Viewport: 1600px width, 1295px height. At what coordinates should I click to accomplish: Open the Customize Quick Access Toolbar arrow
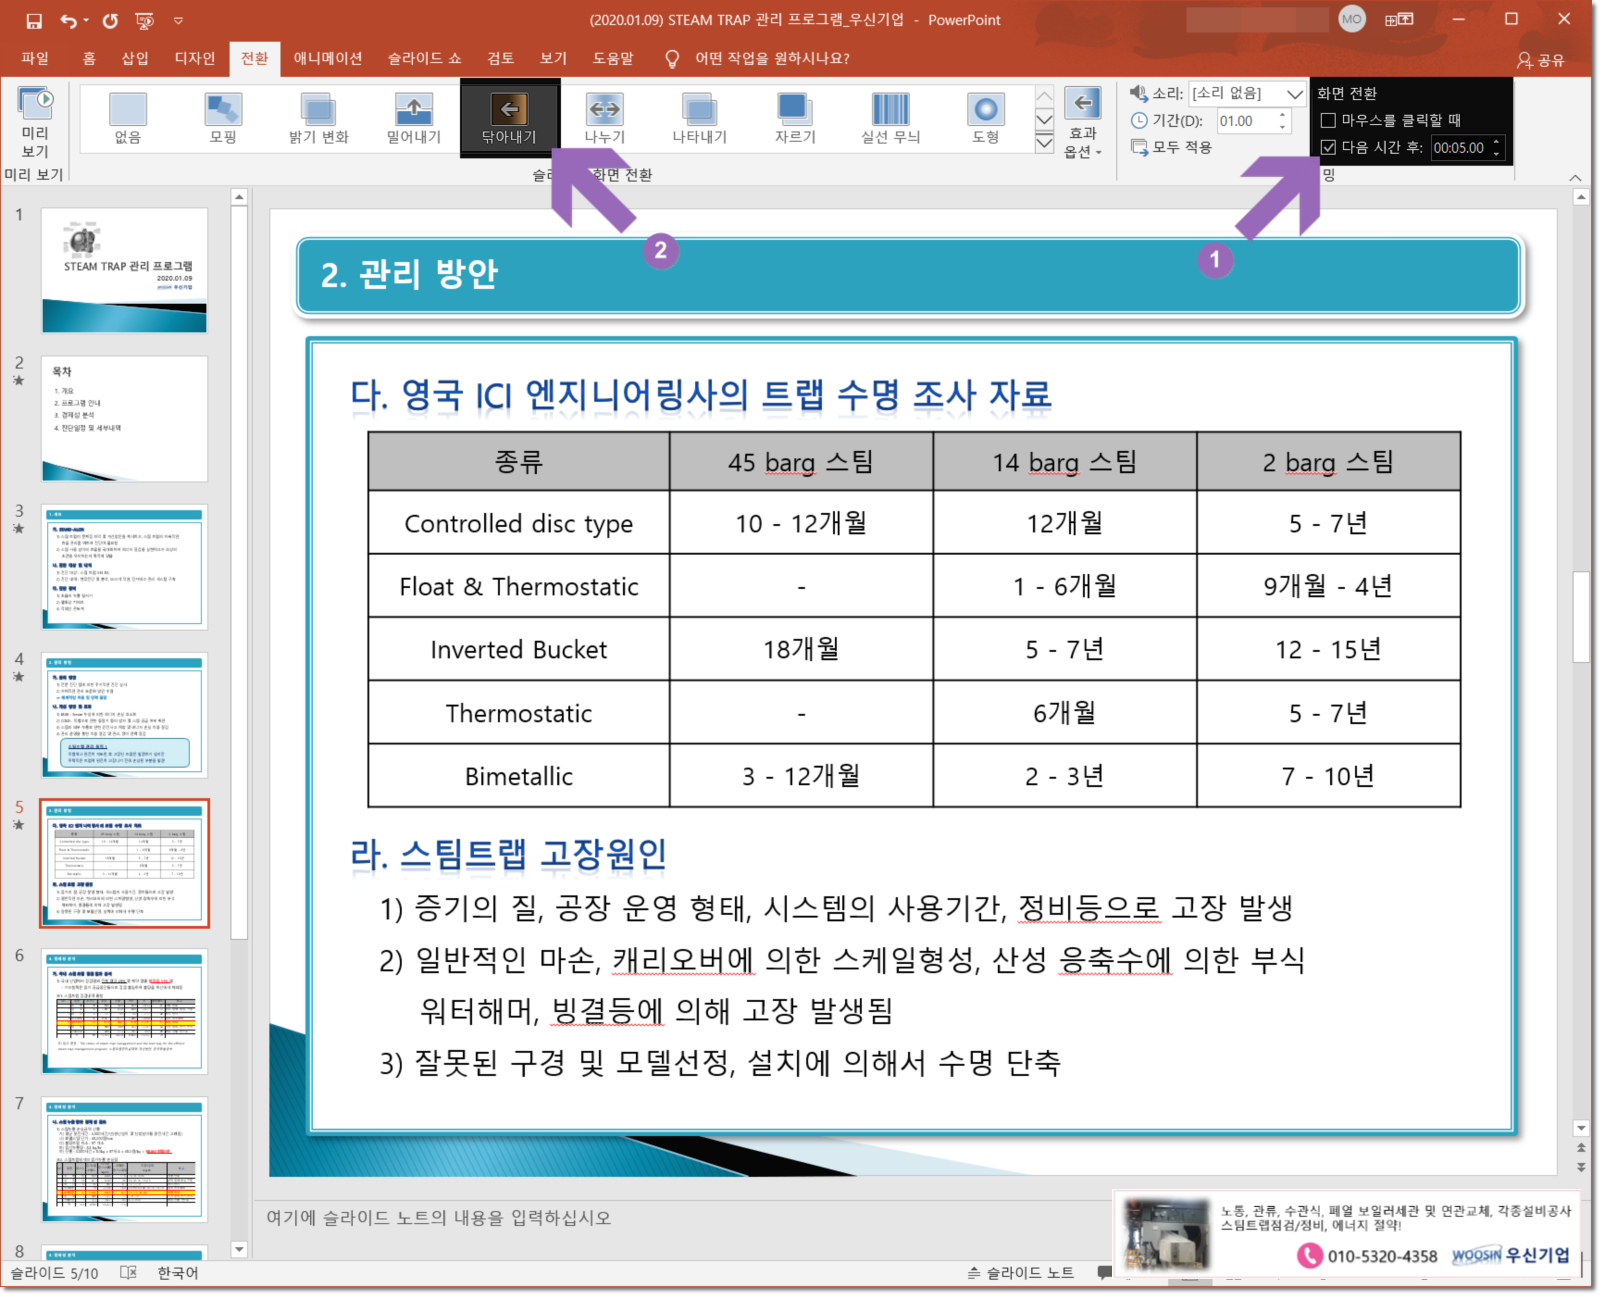click(178, 20)
